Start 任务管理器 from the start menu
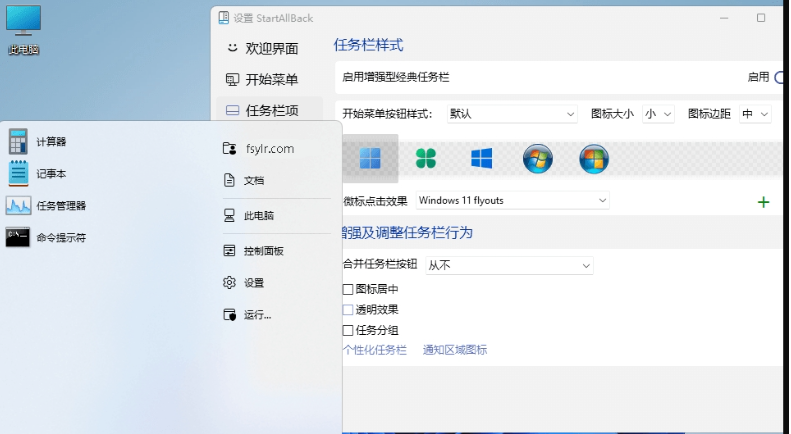This screenshot has height=434, width=791. point(46,206)
